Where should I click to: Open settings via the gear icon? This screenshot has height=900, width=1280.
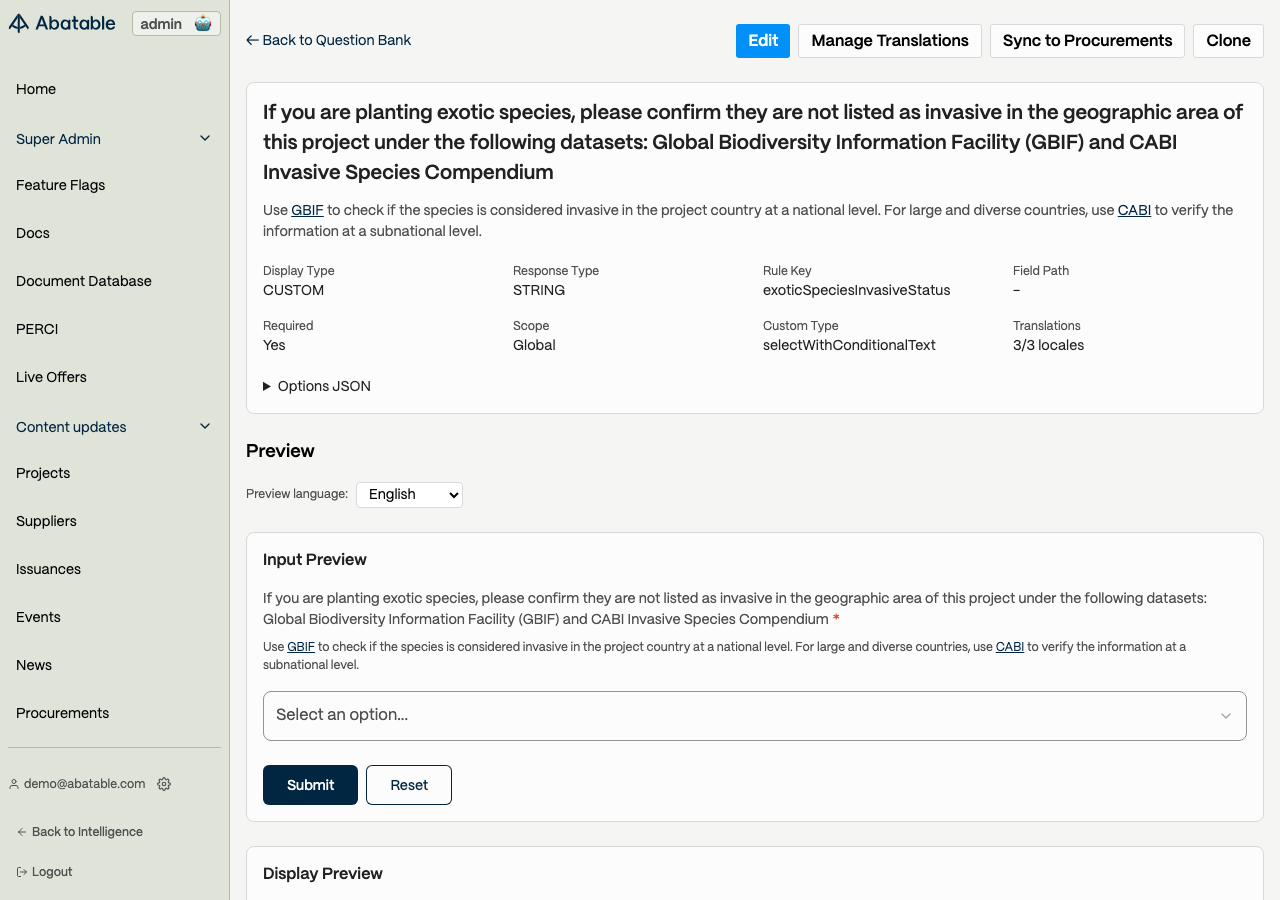coord(164,784)
